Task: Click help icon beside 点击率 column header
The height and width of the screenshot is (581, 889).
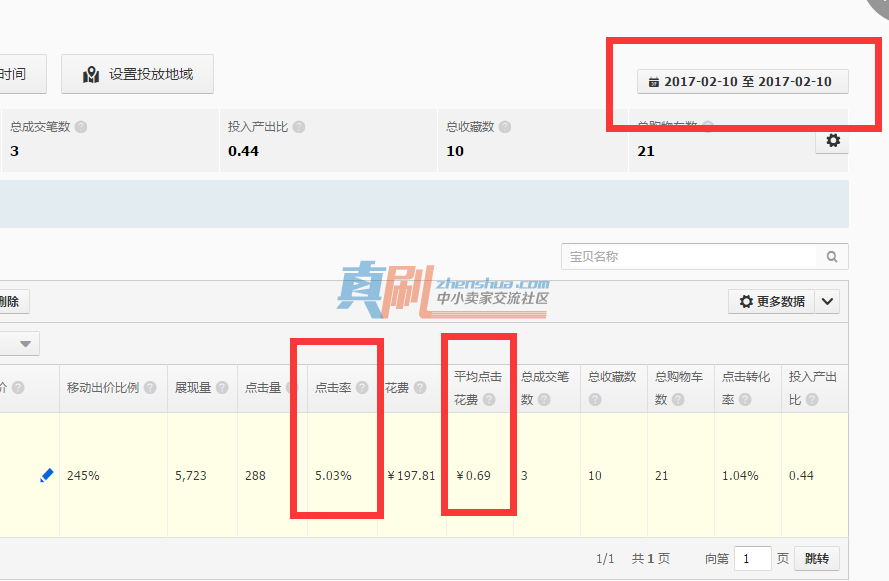Action: tap(362, 388)
